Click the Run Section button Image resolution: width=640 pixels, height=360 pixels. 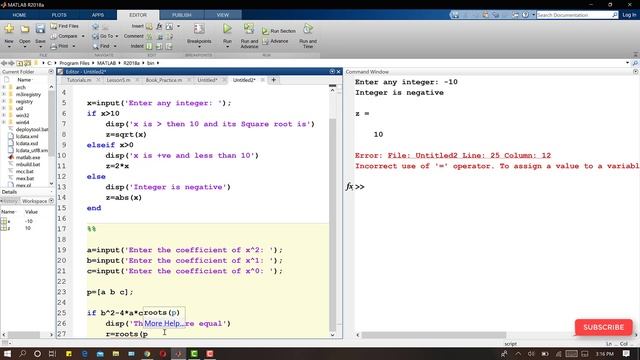[279, 31]
